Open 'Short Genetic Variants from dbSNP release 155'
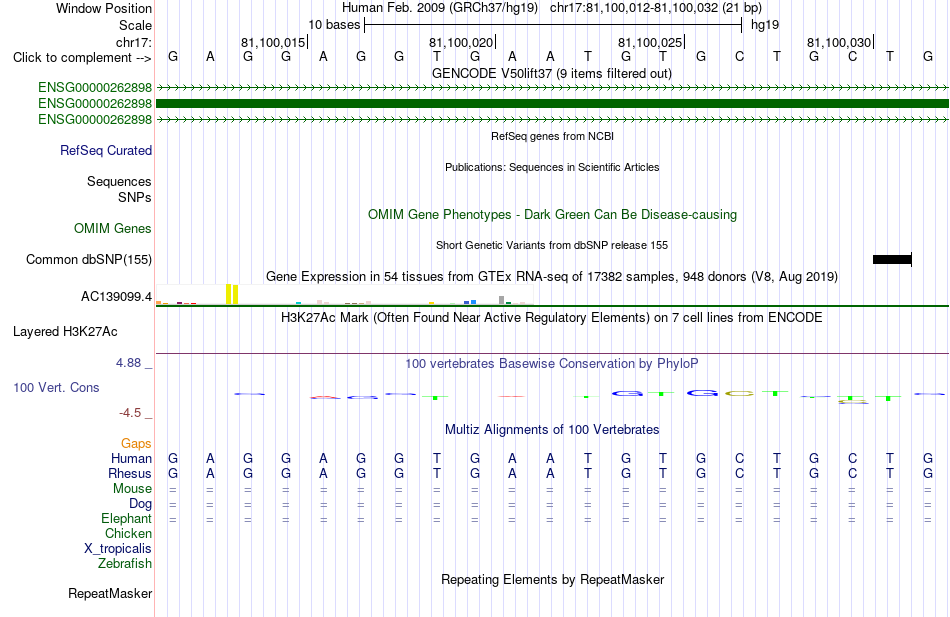Image resolution: width=950 pixels, height=617 pixels. pyautogui.click(x=552, y=245)
